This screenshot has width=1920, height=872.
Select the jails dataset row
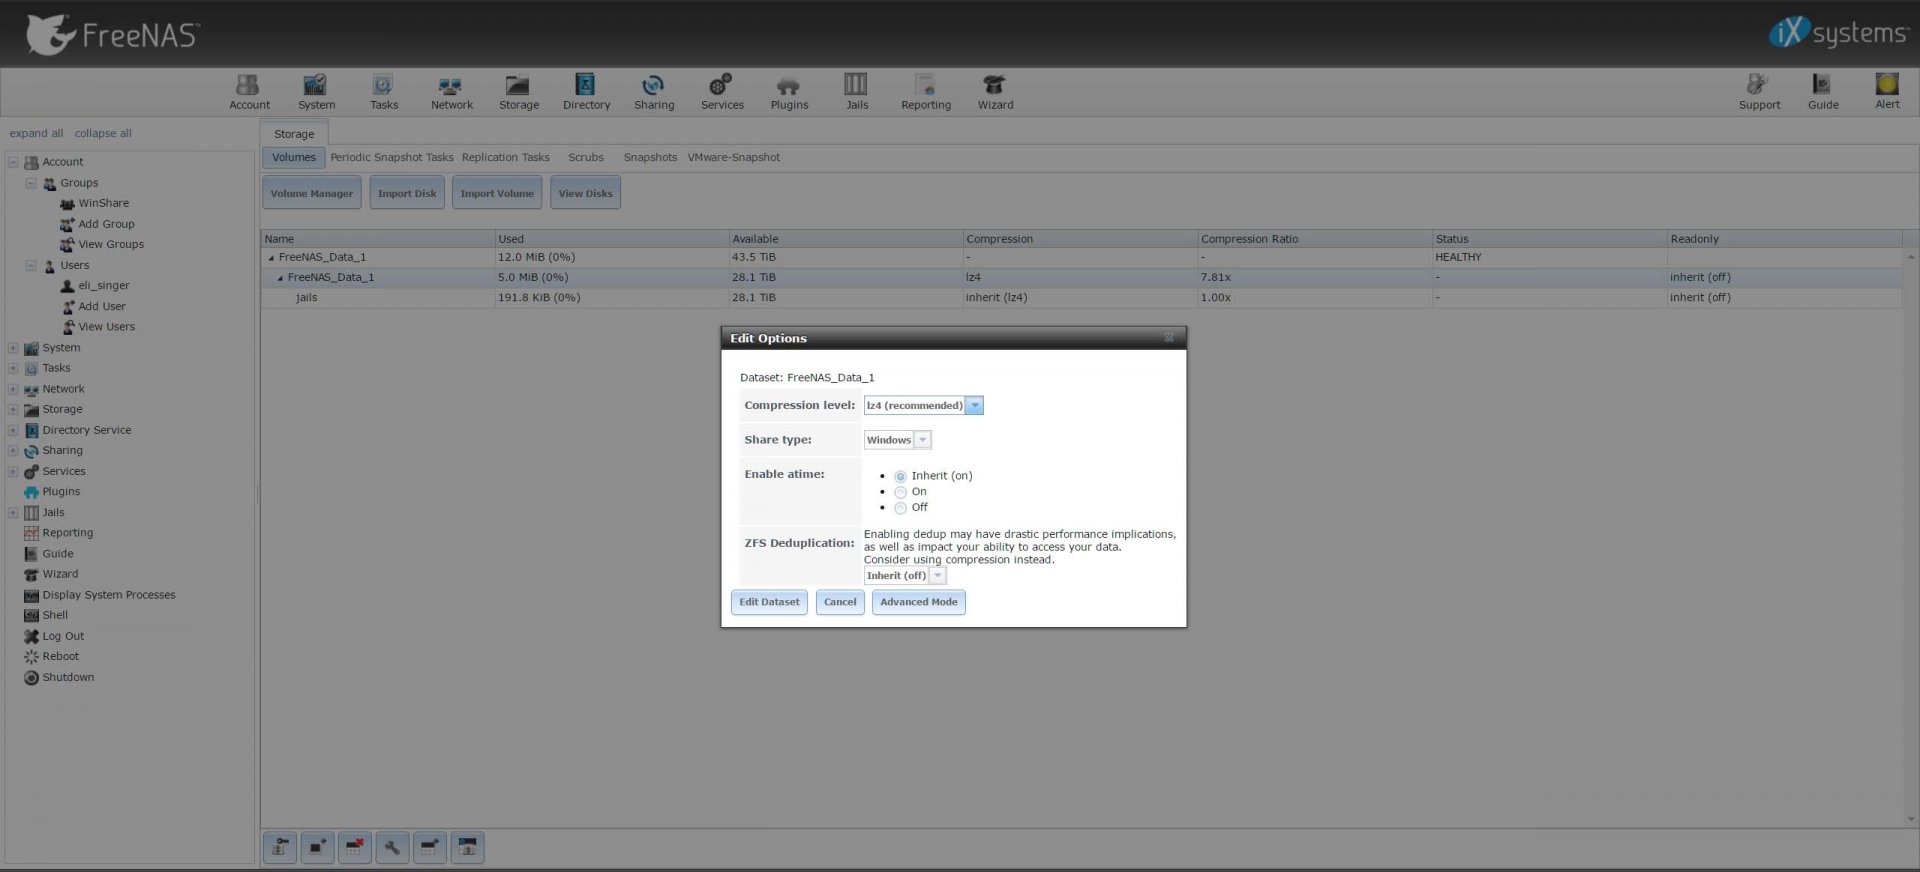1082,297
